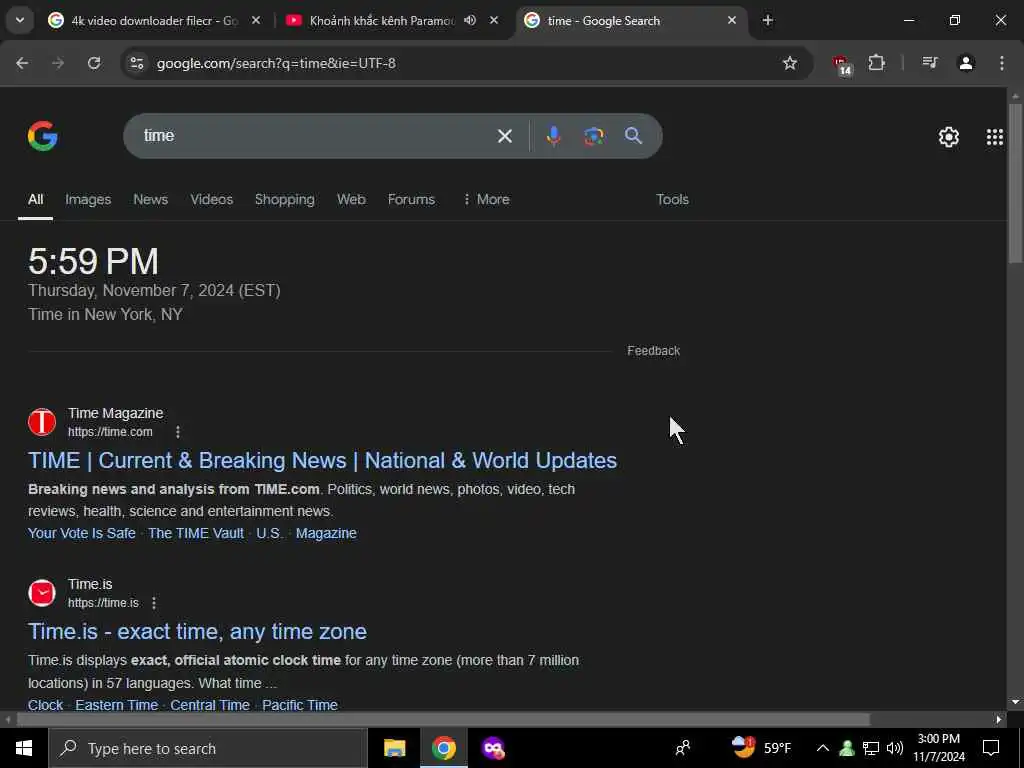This screenshot has width=1024, height=768.
Task: Open the Time.is favicon
Action: tap(42, 593)
